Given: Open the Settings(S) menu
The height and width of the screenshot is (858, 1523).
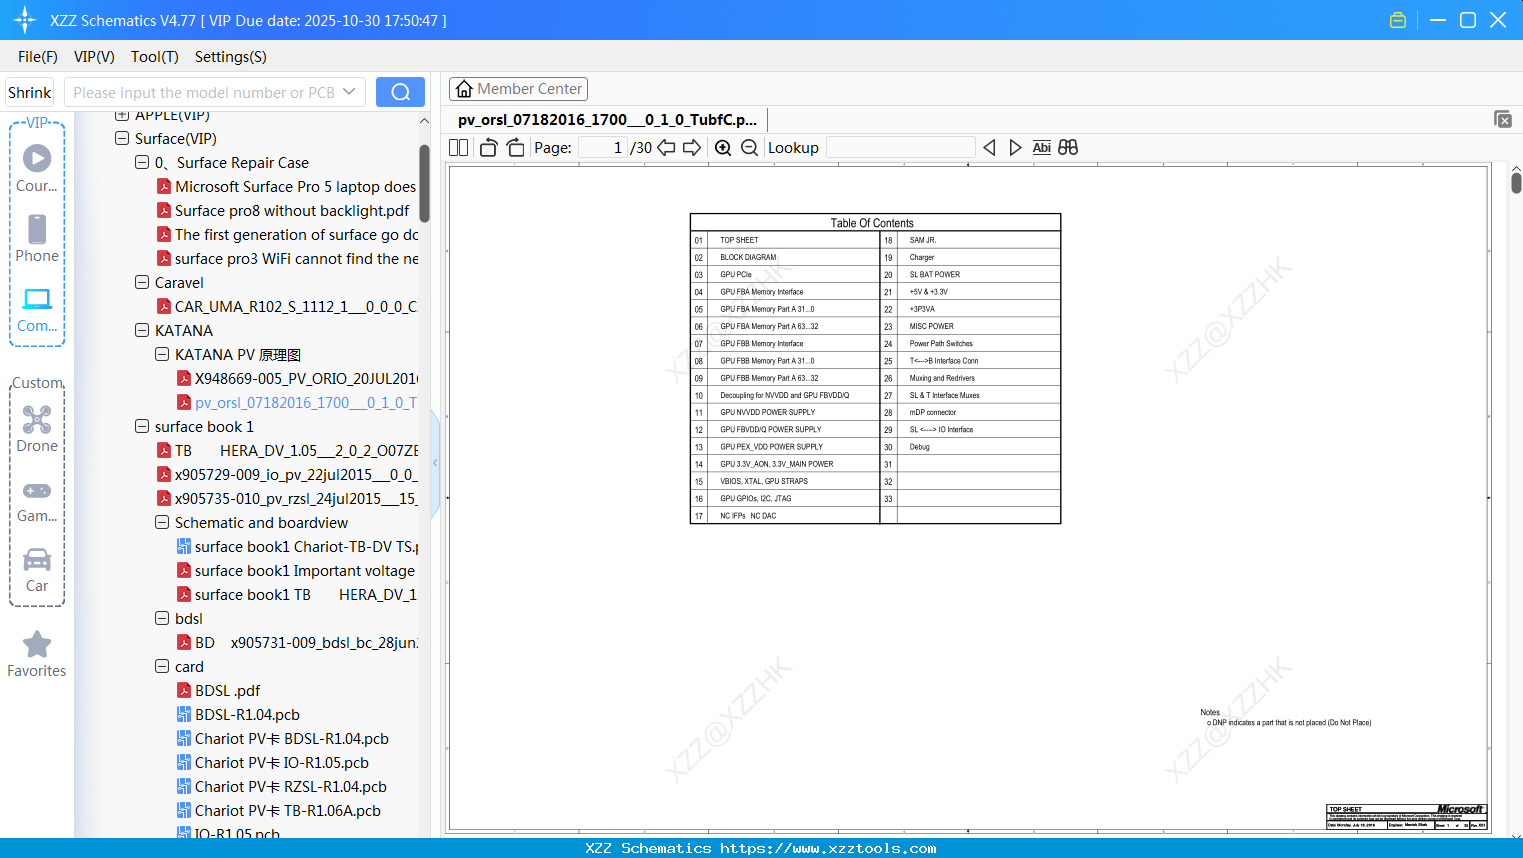Looking at the screenshot, I should click(231, 57).
